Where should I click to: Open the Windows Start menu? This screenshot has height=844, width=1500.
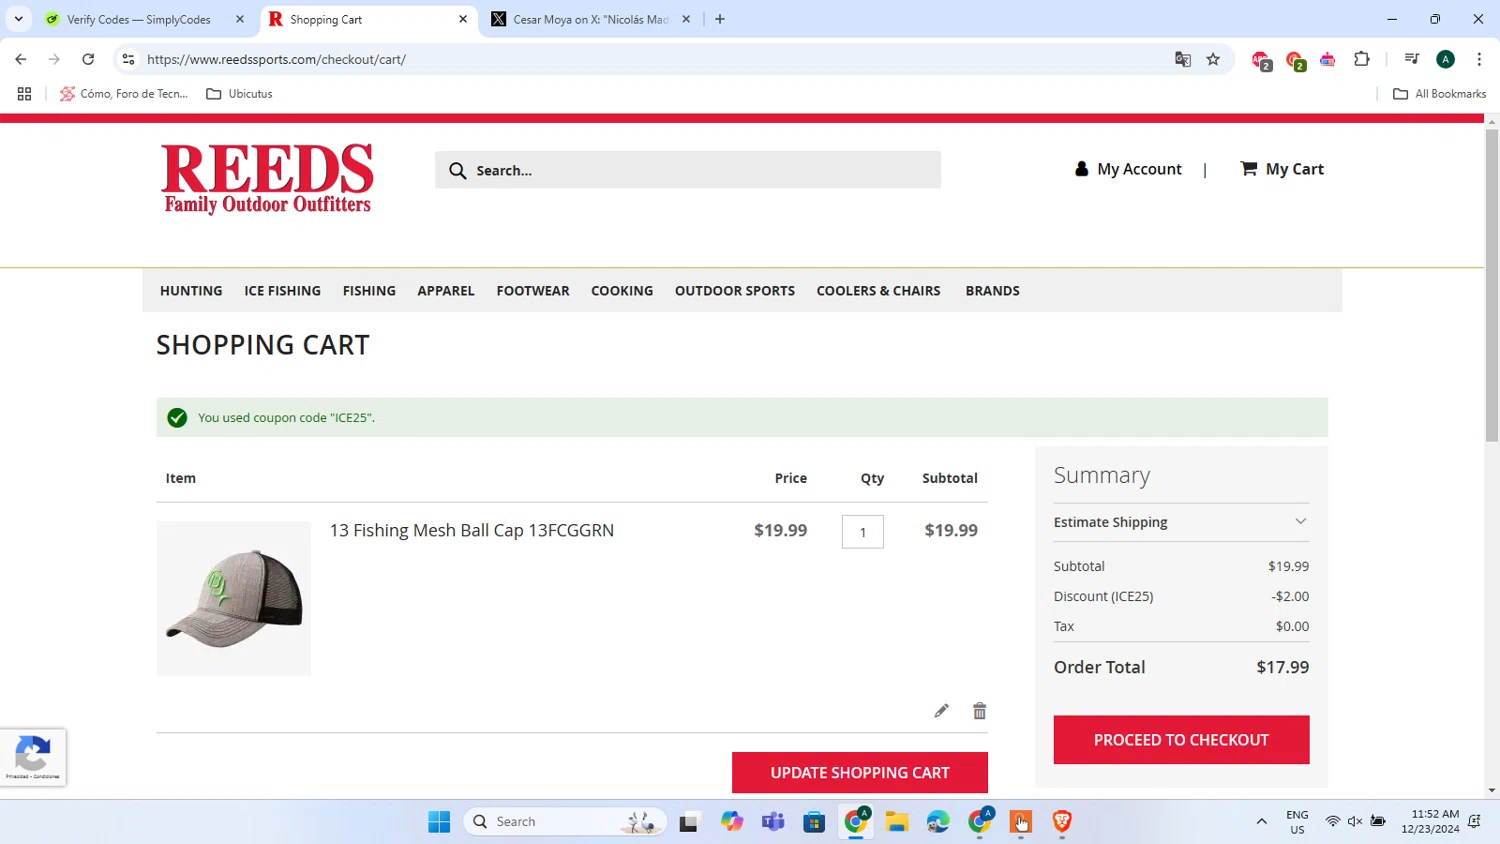pyautogui.click(x=439, y=822)
